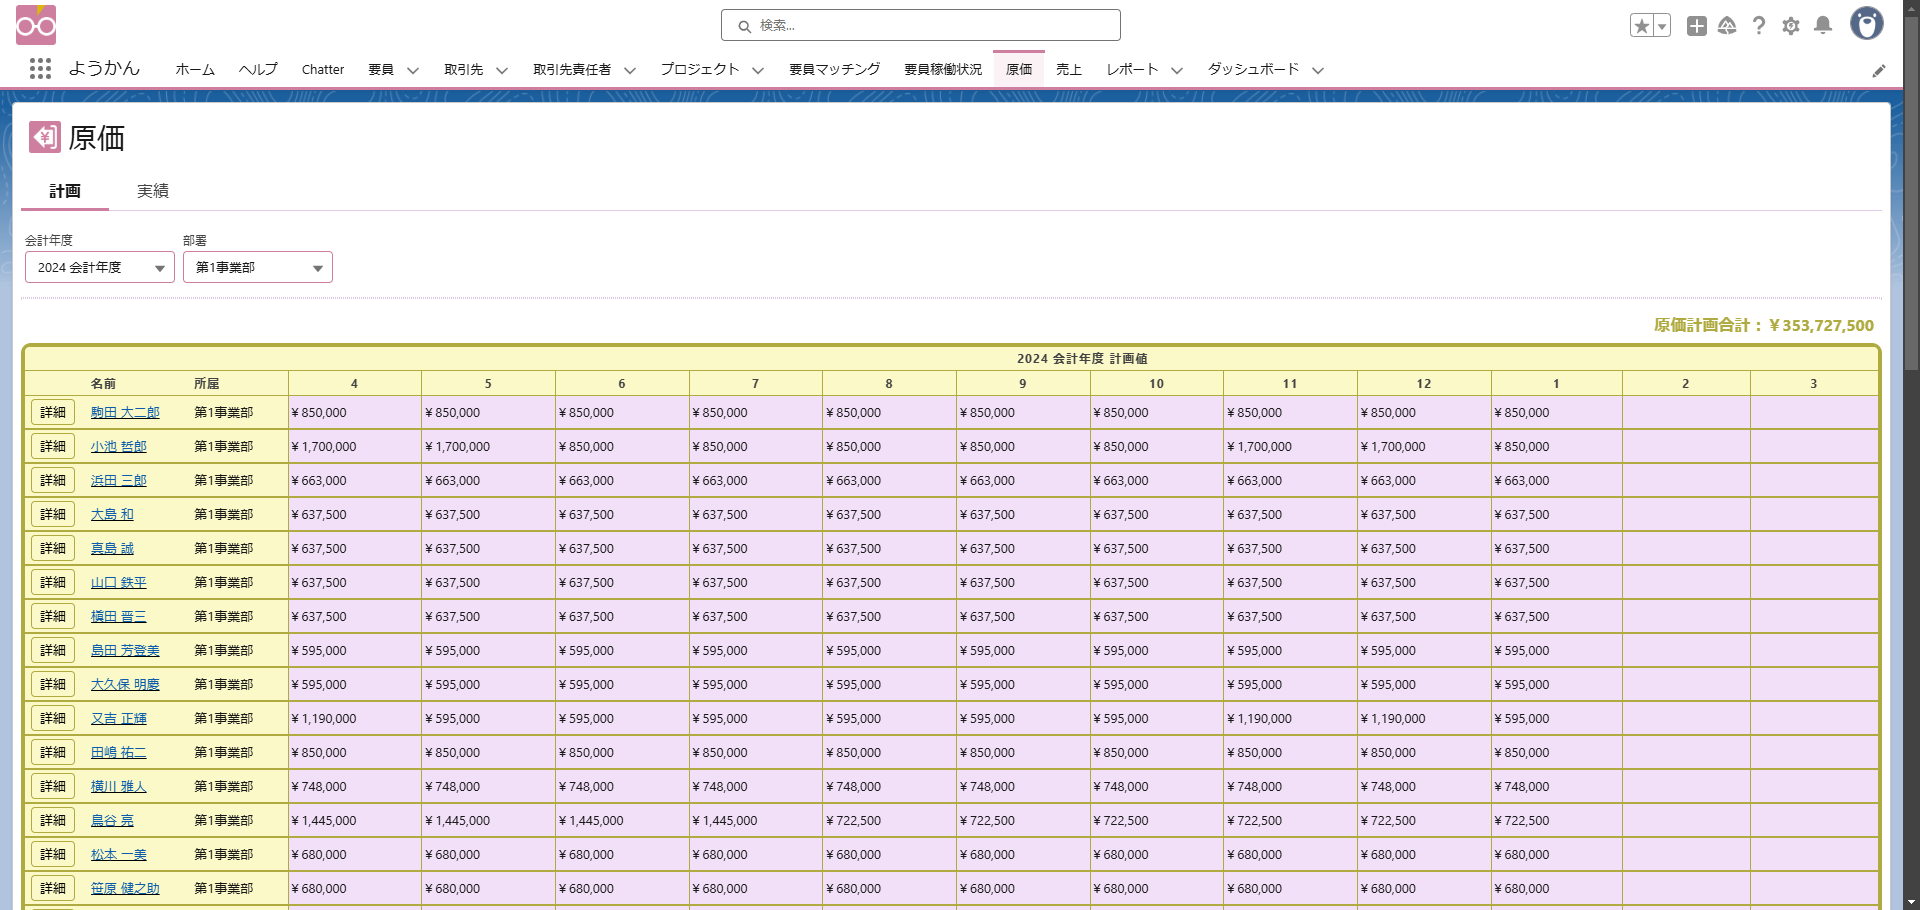Screen dimensions: 1920x910
Task: Open the Trailhead guidance icon
Action: point(1727,26)
